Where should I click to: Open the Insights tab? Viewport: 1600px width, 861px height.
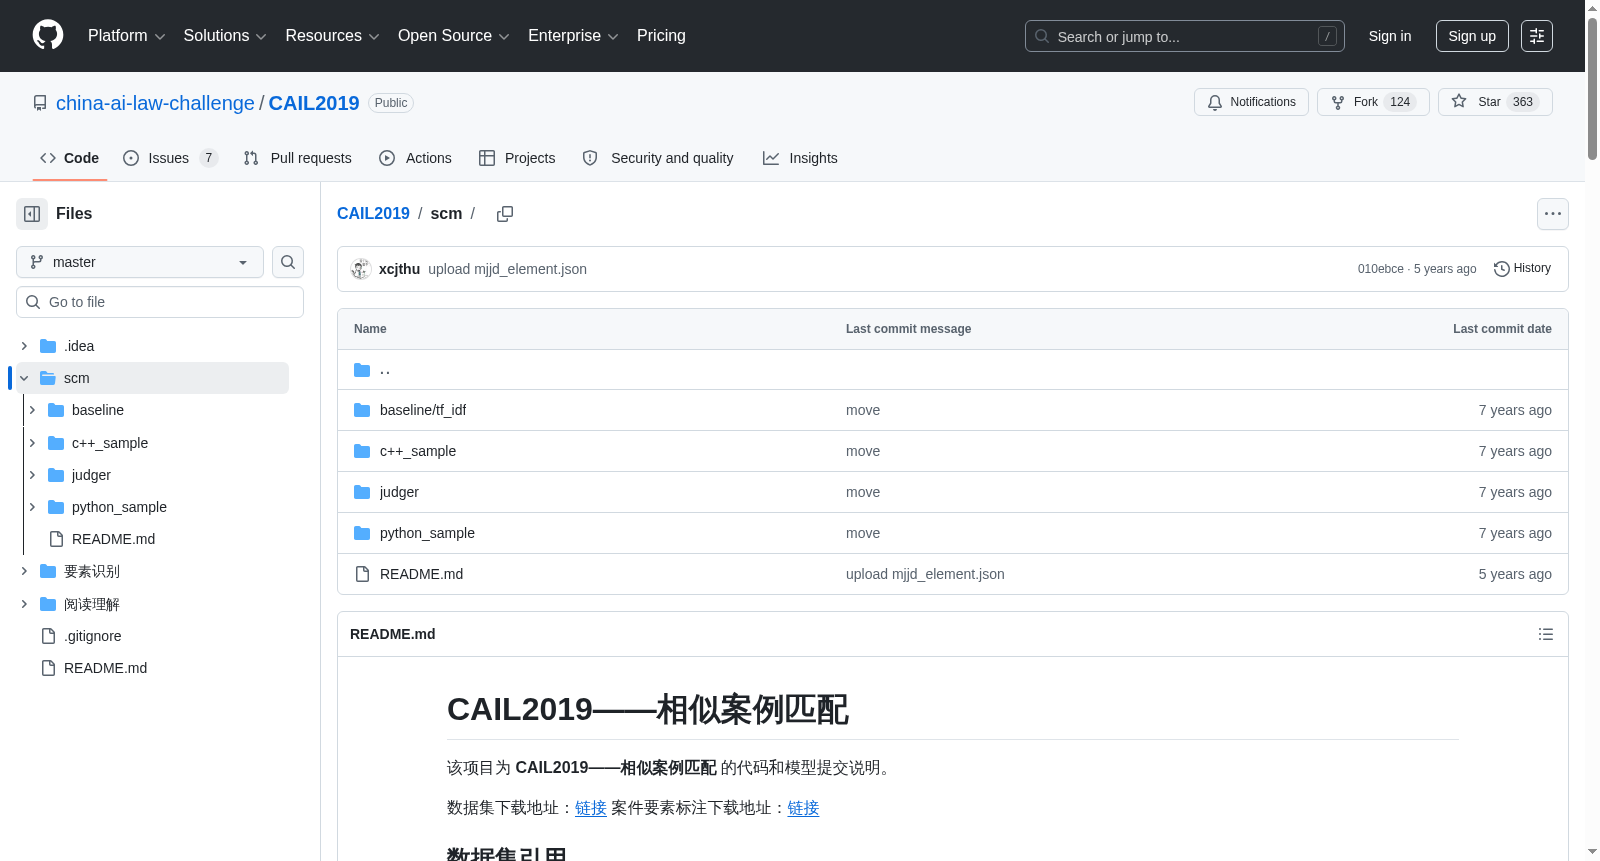pyautogui.click(x=800, y=158)
